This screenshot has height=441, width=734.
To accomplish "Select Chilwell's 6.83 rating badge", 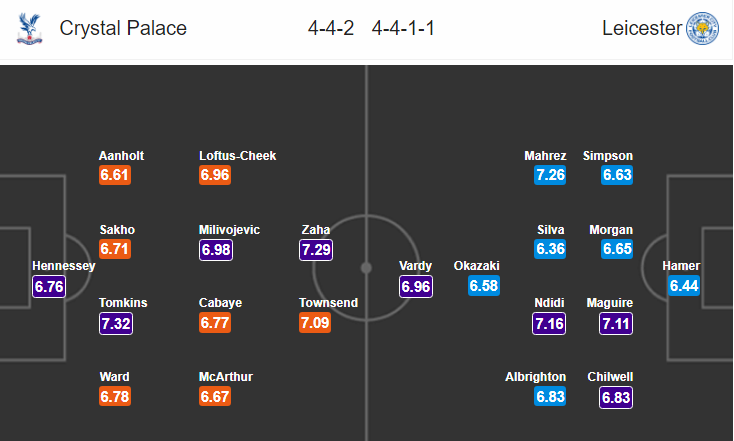I will [x=616, y=397].
